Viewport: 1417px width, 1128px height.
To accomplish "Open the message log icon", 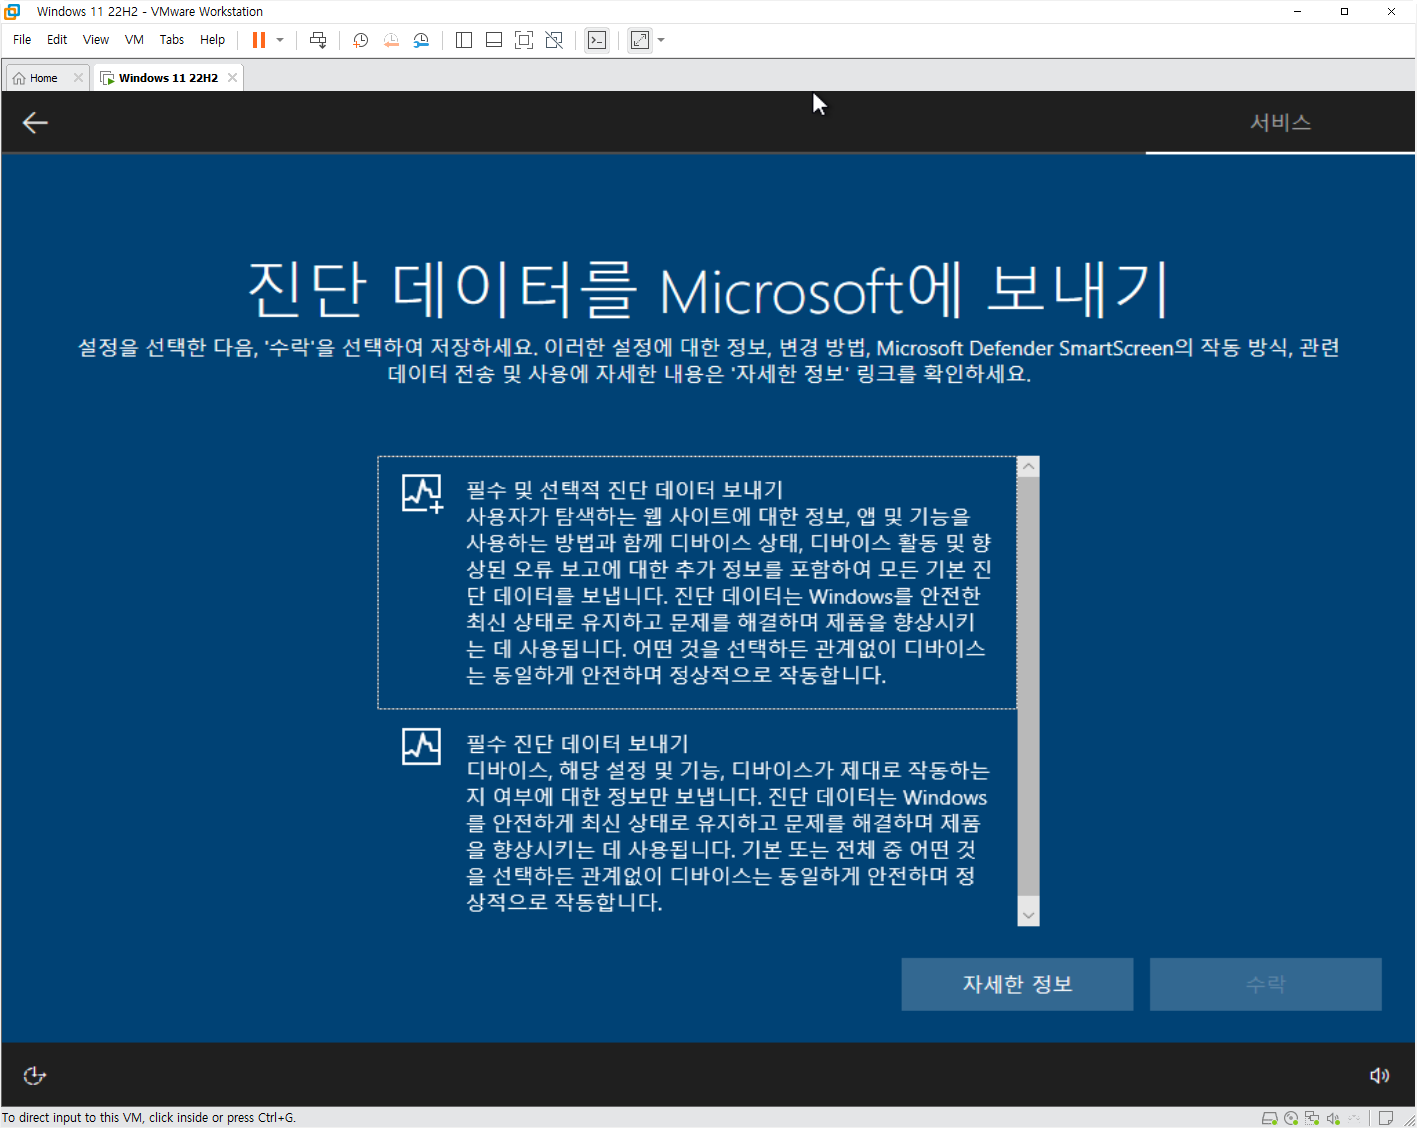I will pos(1386,1118).
